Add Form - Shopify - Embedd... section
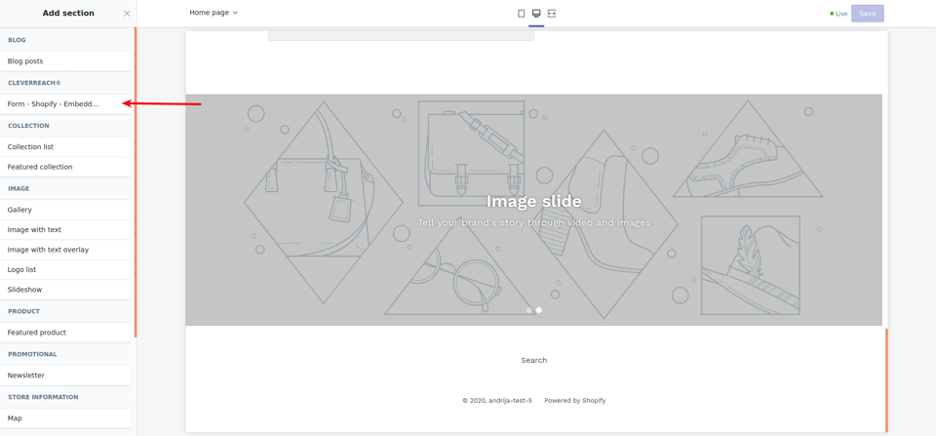The image size is (936, 436). [x=66, y=104]
